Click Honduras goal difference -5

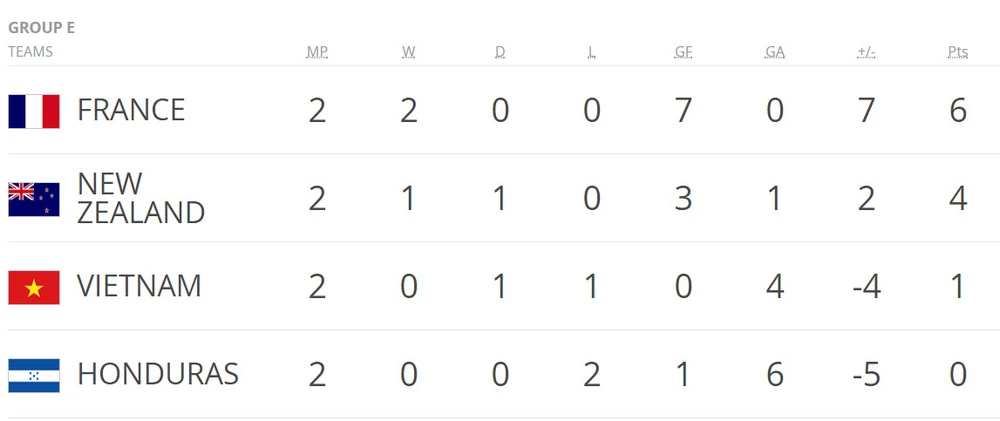tap(866, 374)
